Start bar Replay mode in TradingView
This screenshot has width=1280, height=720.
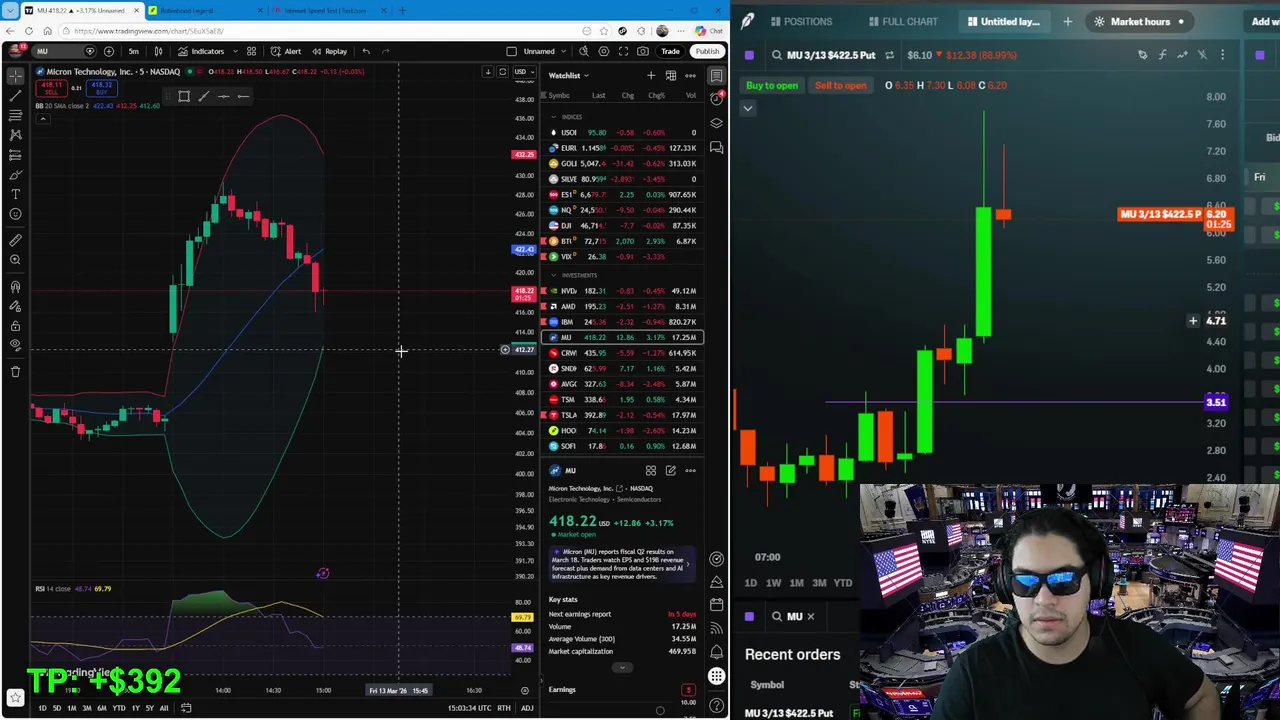tap(329, 51)
